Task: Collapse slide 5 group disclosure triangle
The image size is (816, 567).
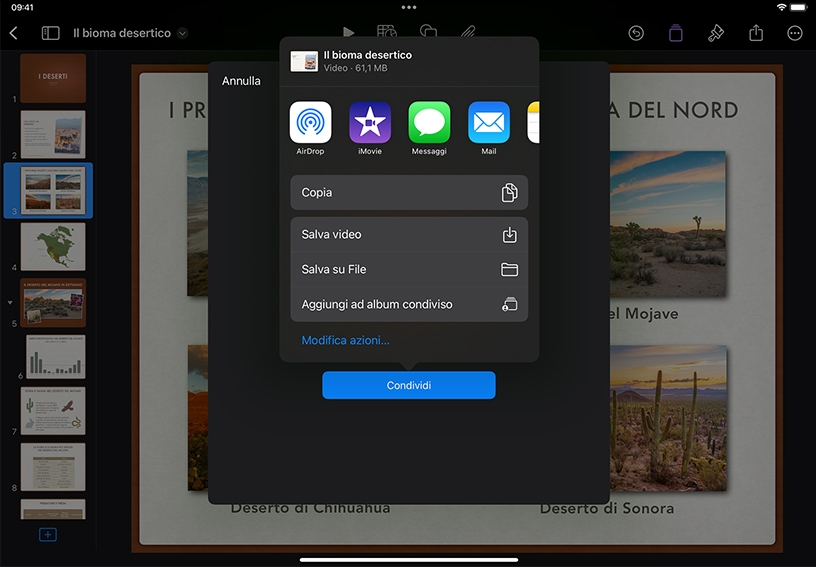Action: click(10, 302)
